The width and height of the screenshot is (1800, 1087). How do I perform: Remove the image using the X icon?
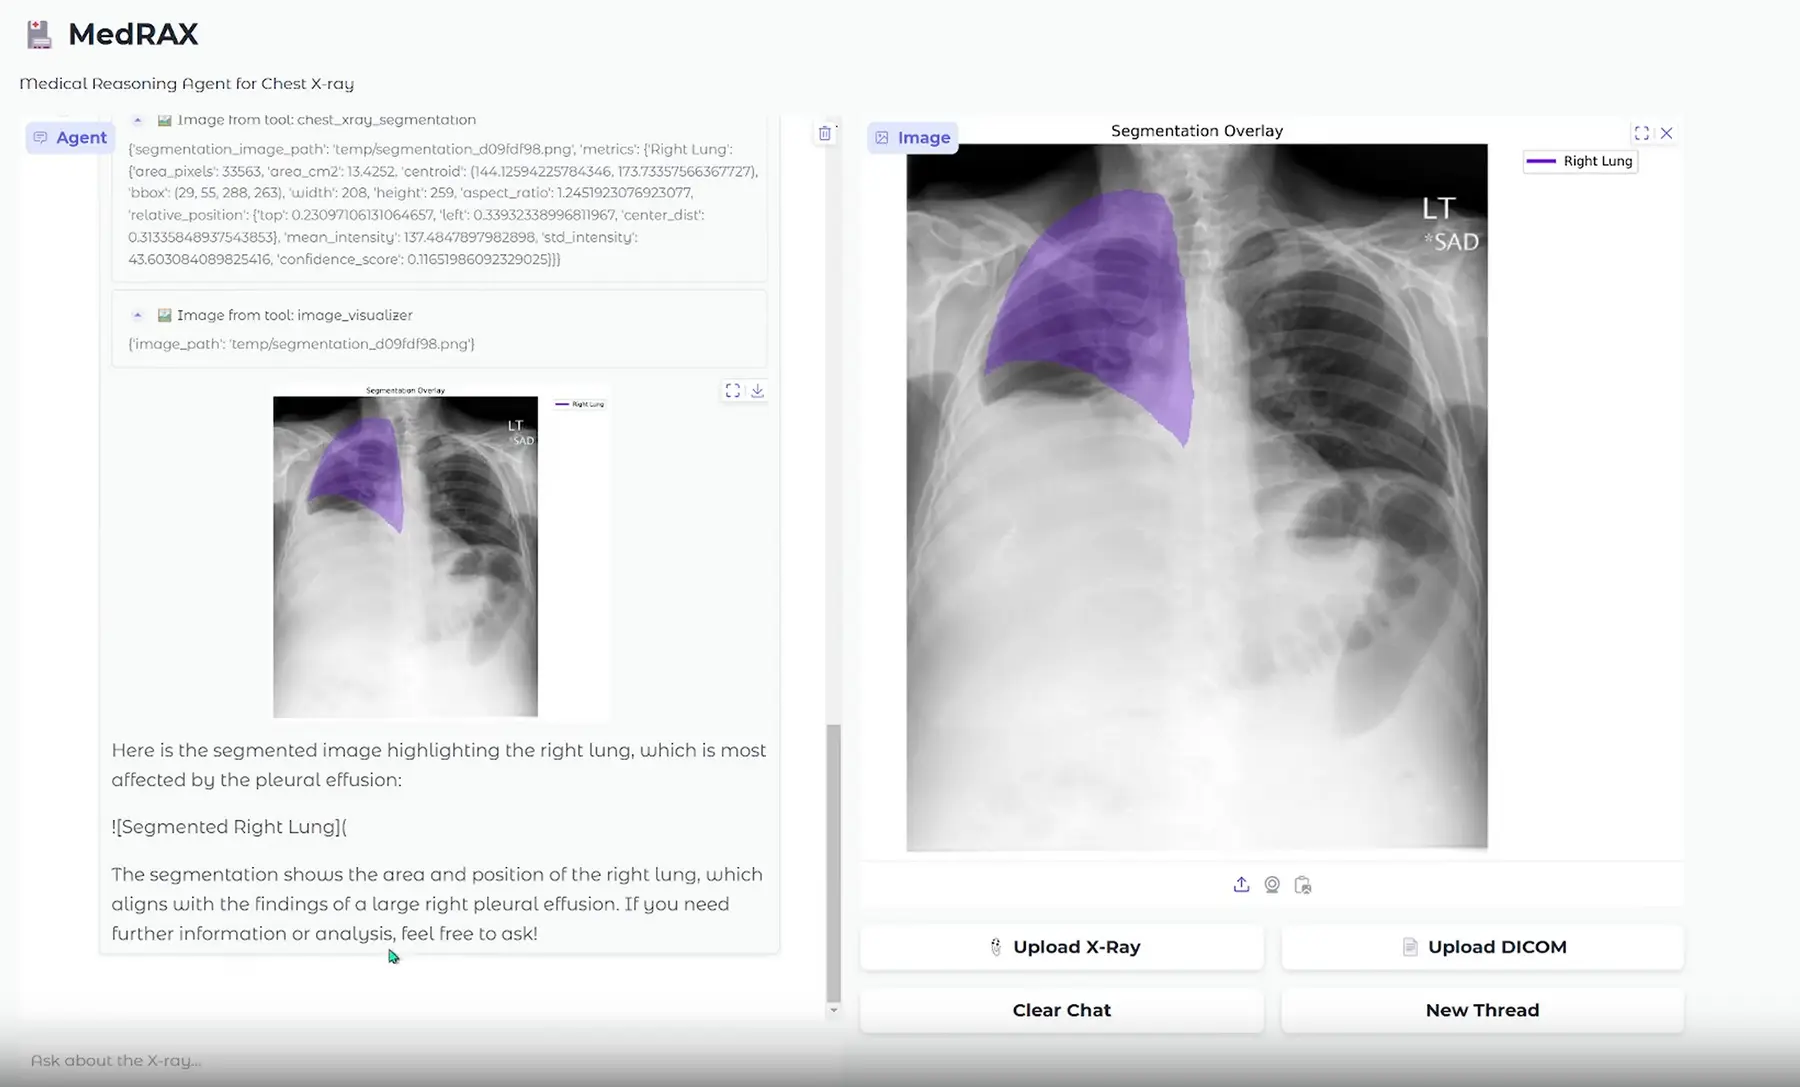(x=1667, y=133)
